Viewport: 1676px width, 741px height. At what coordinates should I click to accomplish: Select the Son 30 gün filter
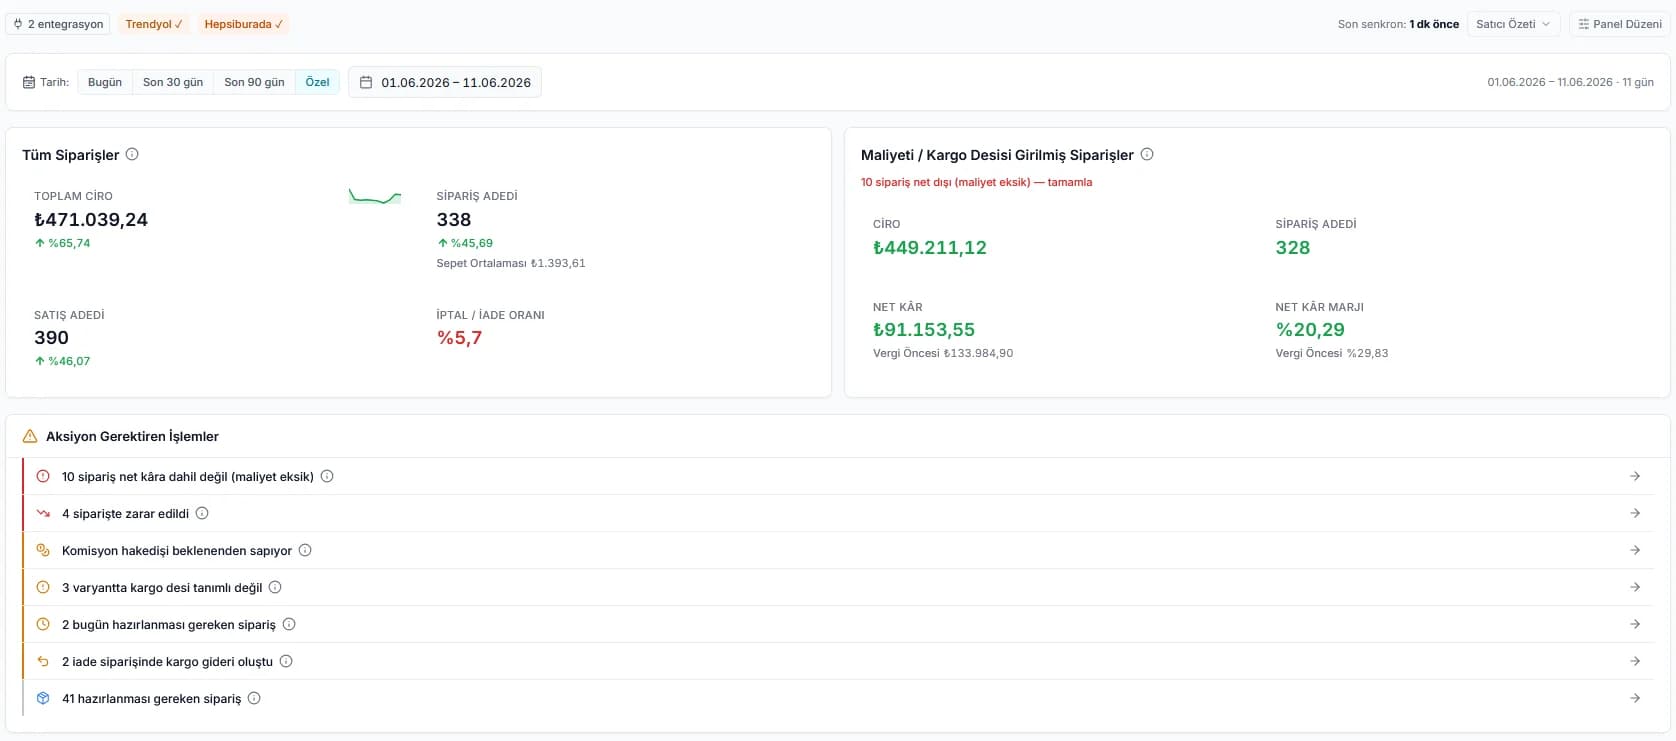coord(173,82)
